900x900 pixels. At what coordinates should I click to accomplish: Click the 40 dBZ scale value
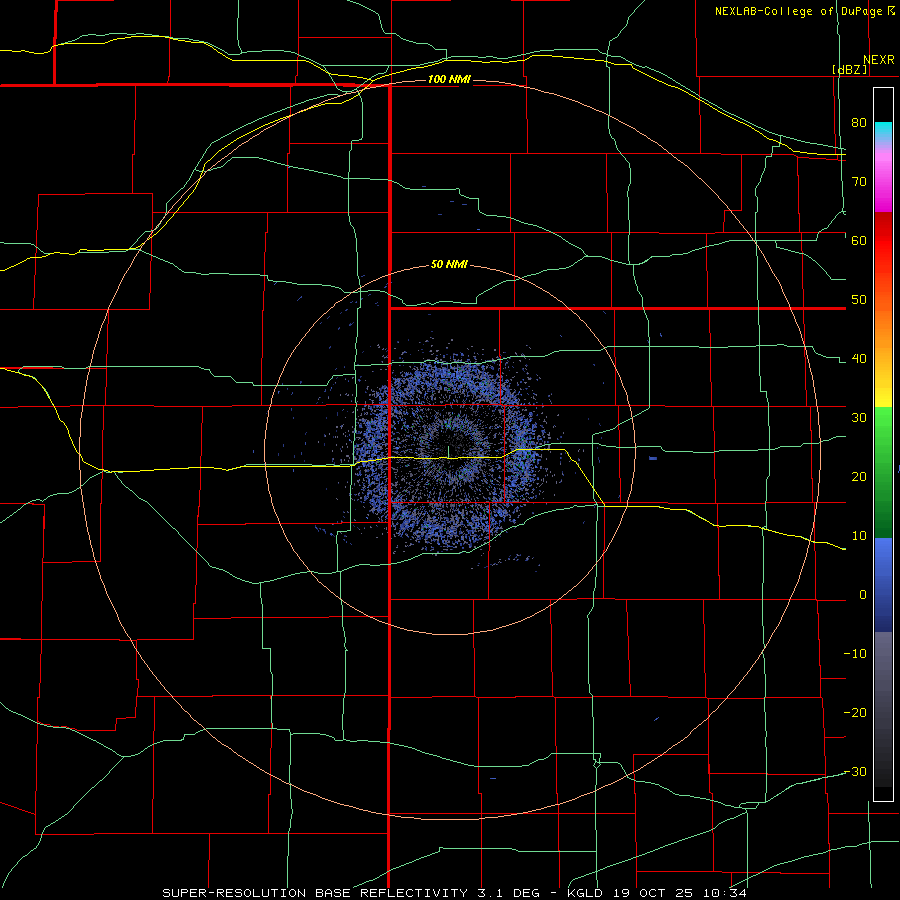[x=859, y=359]
